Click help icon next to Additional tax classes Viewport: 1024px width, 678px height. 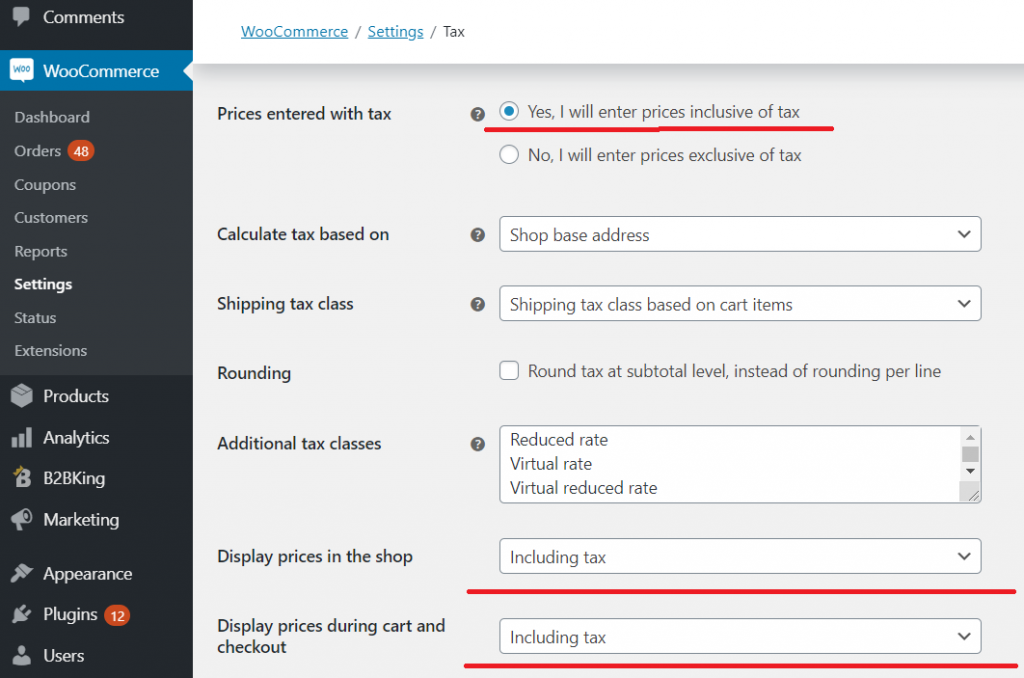477,444
